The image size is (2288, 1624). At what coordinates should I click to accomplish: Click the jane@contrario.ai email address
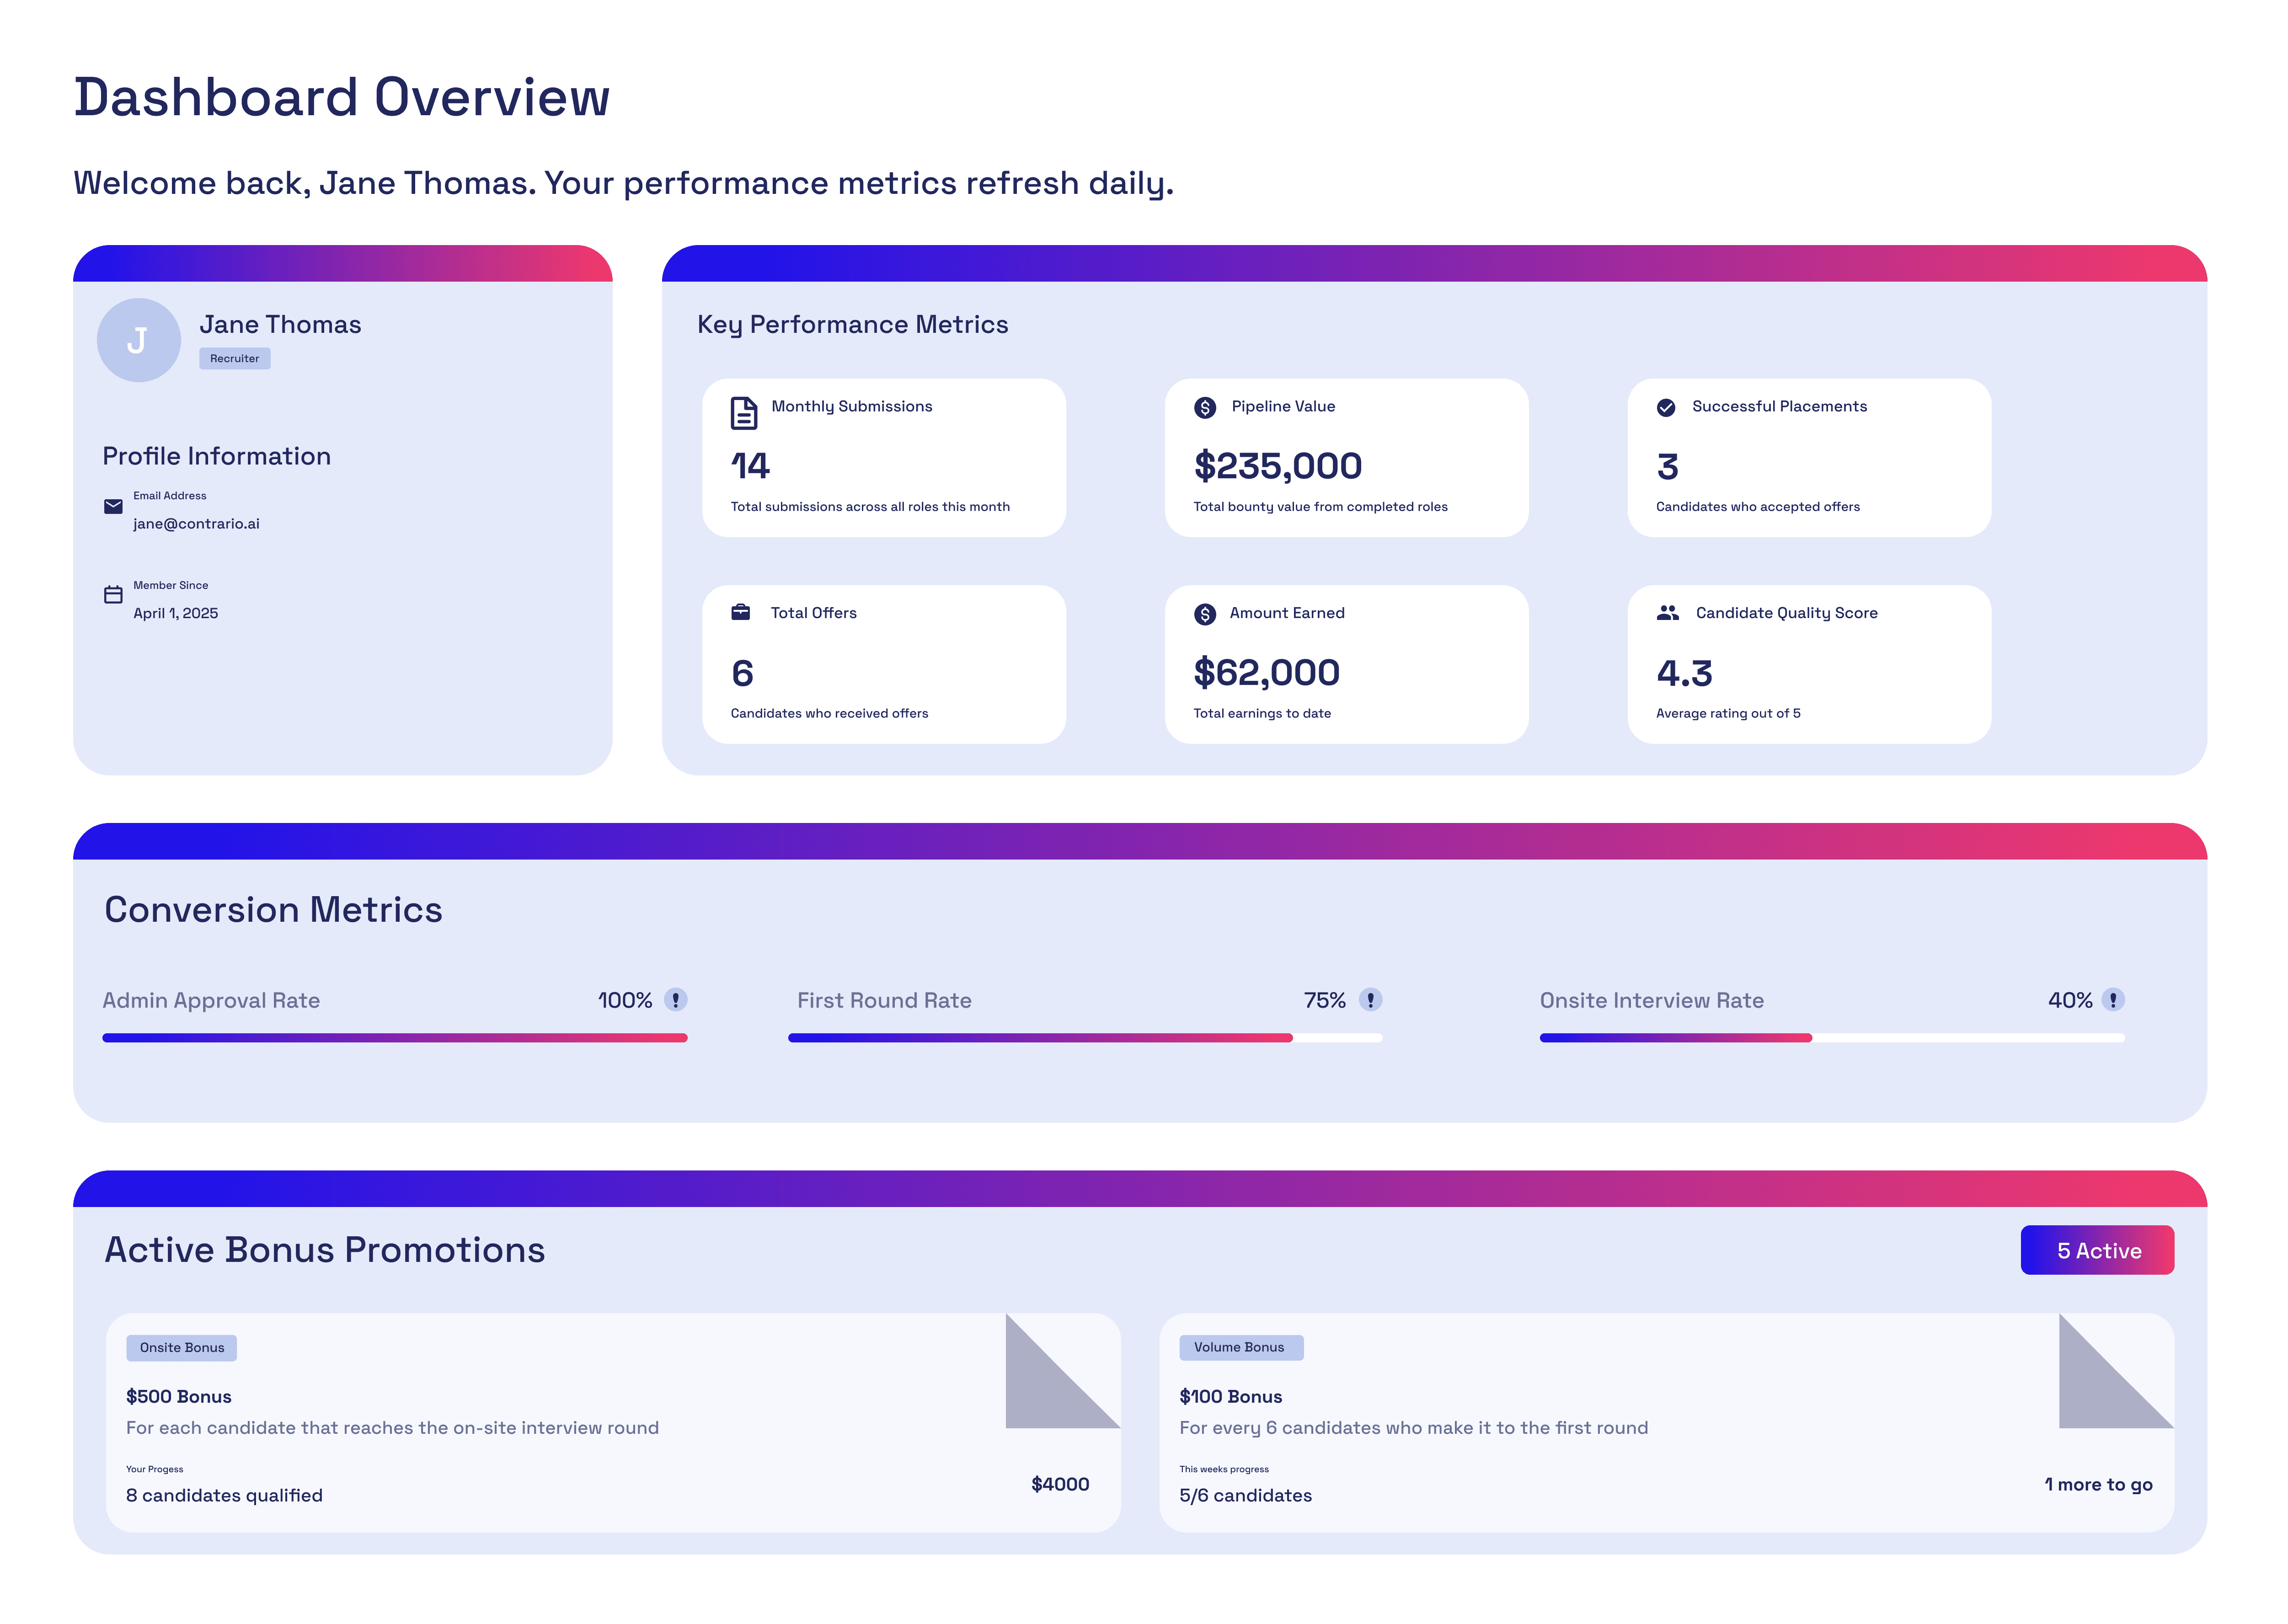tap(196, 523)
